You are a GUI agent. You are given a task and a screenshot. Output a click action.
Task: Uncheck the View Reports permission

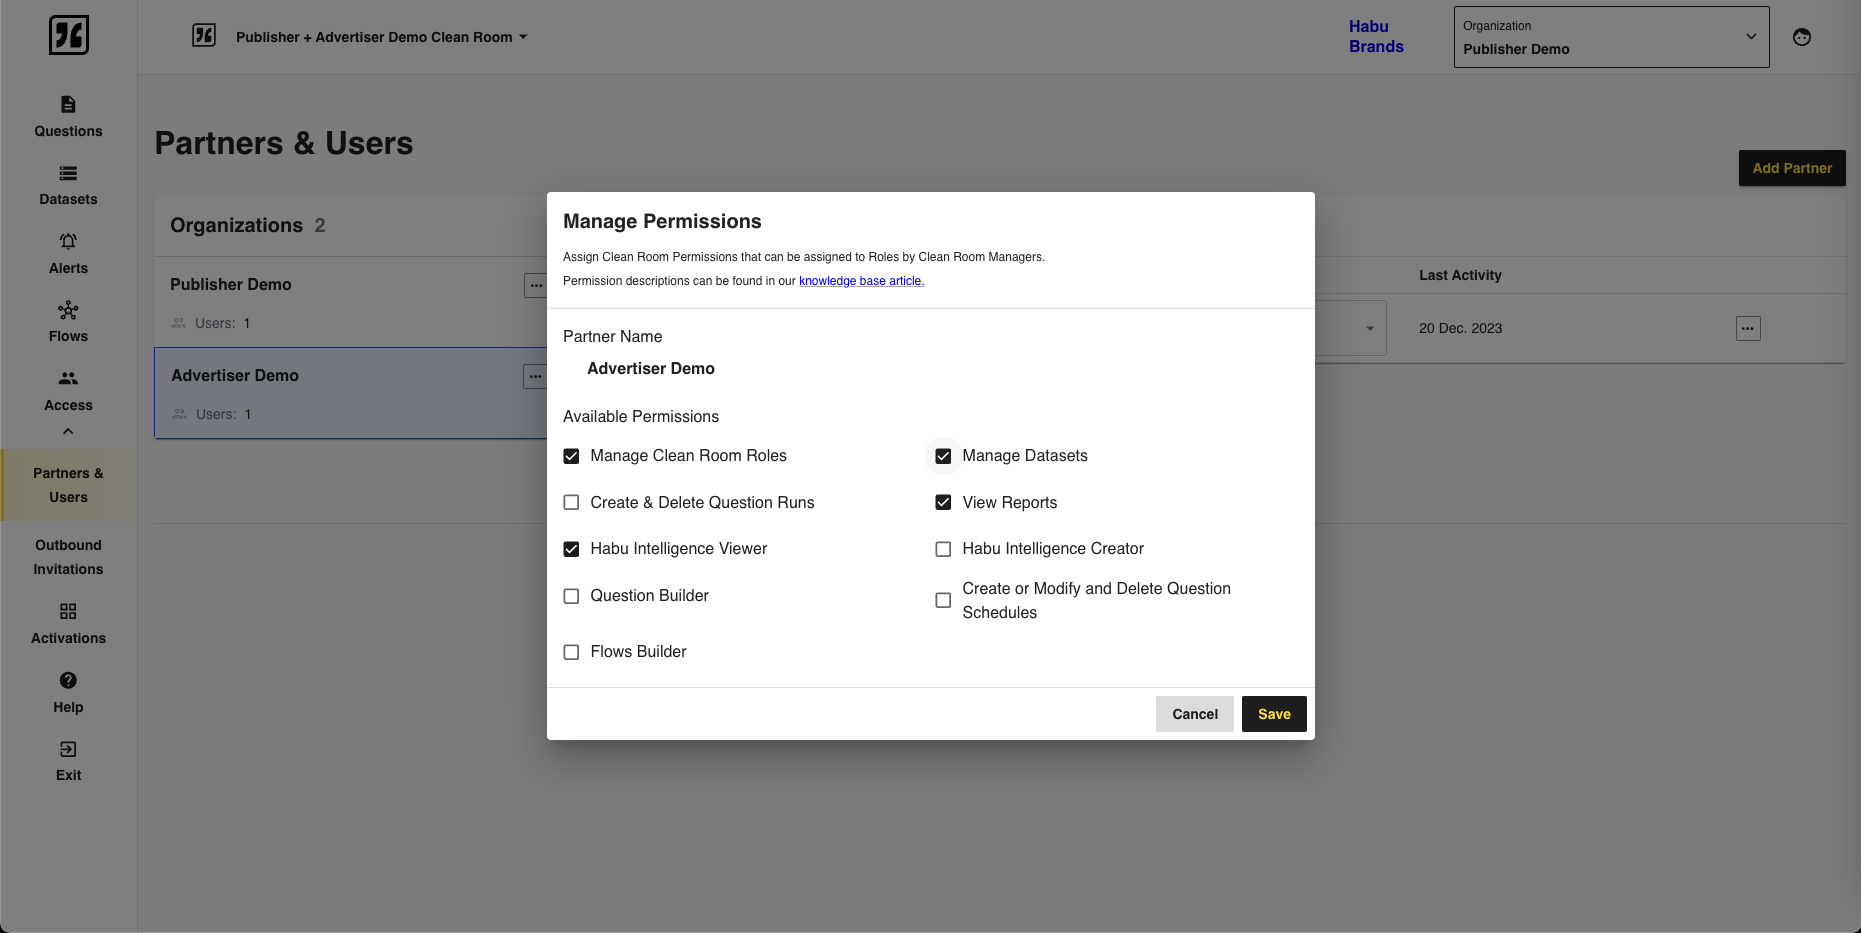(943, 502)
